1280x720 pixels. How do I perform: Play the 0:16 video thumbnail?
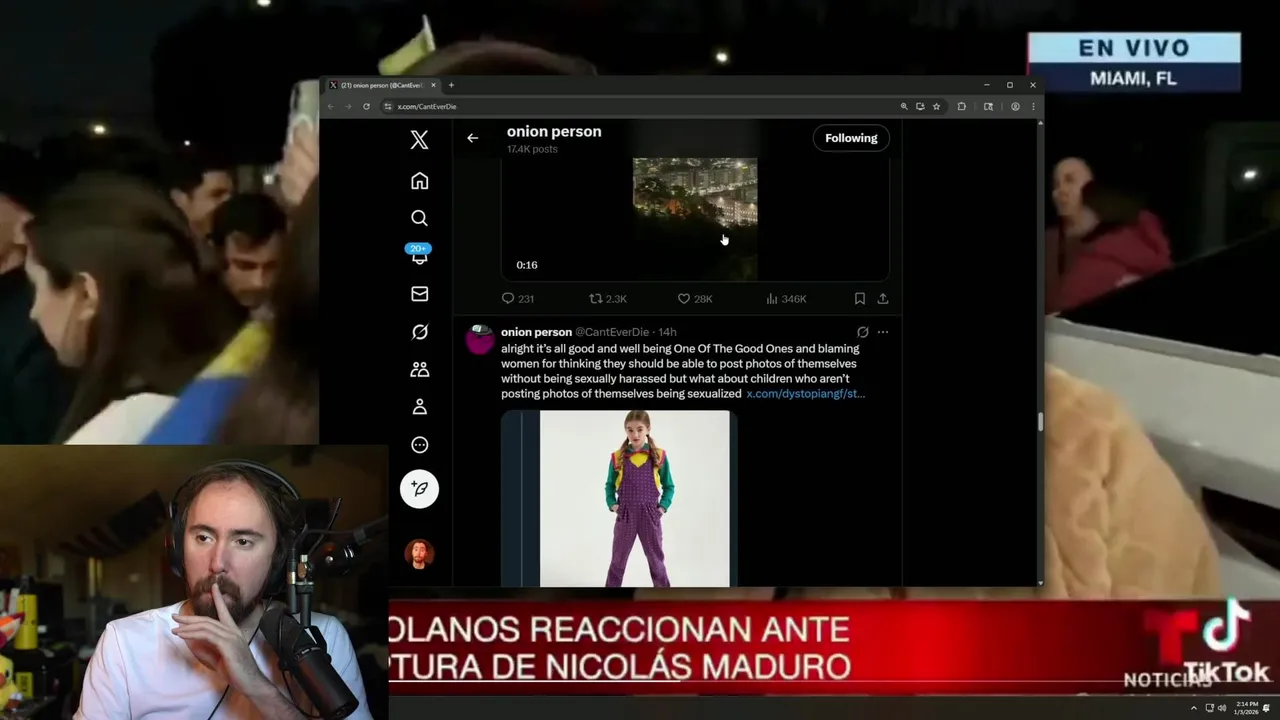click(x=695, y=218)
